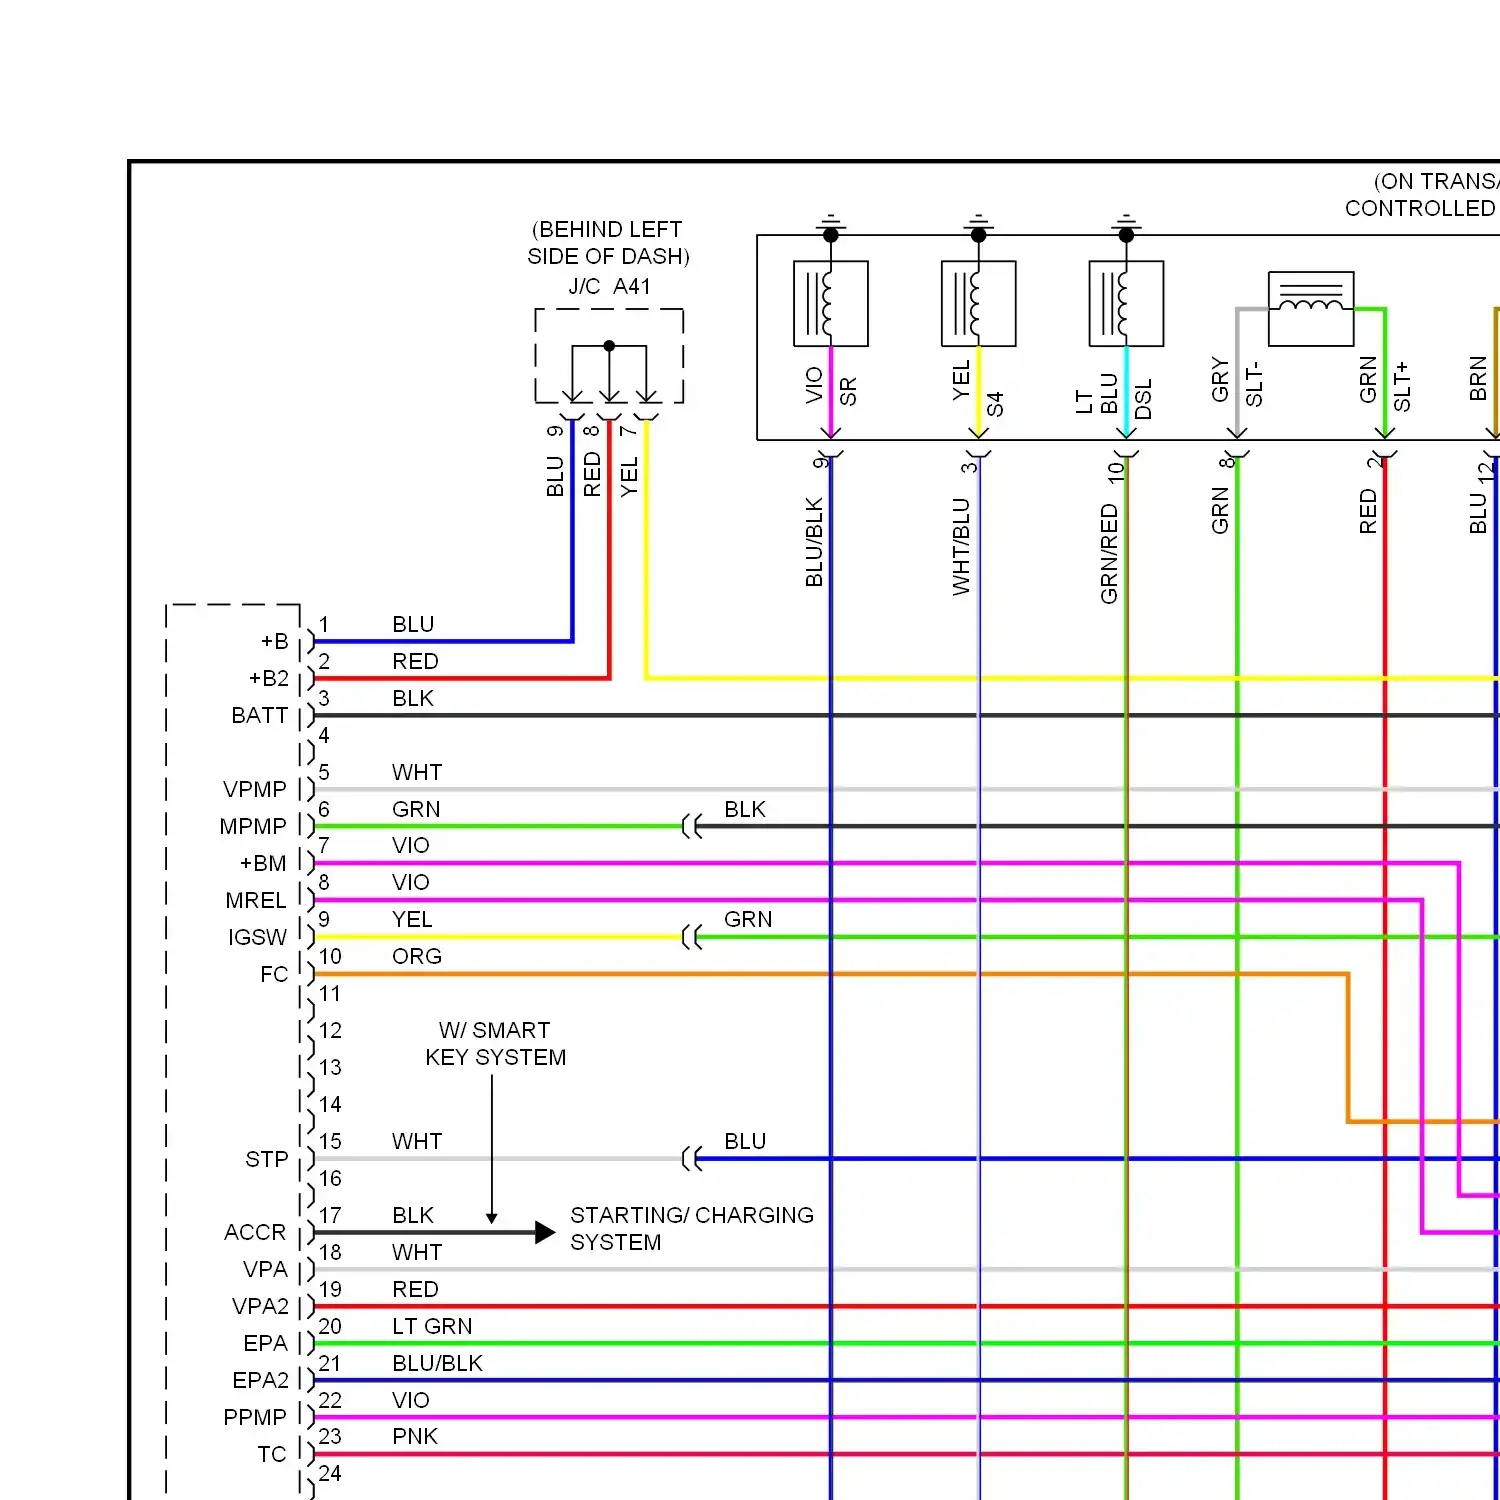Click the arrowhead pointing to STARTING/ CHARGING SYSTEM

545,1232
